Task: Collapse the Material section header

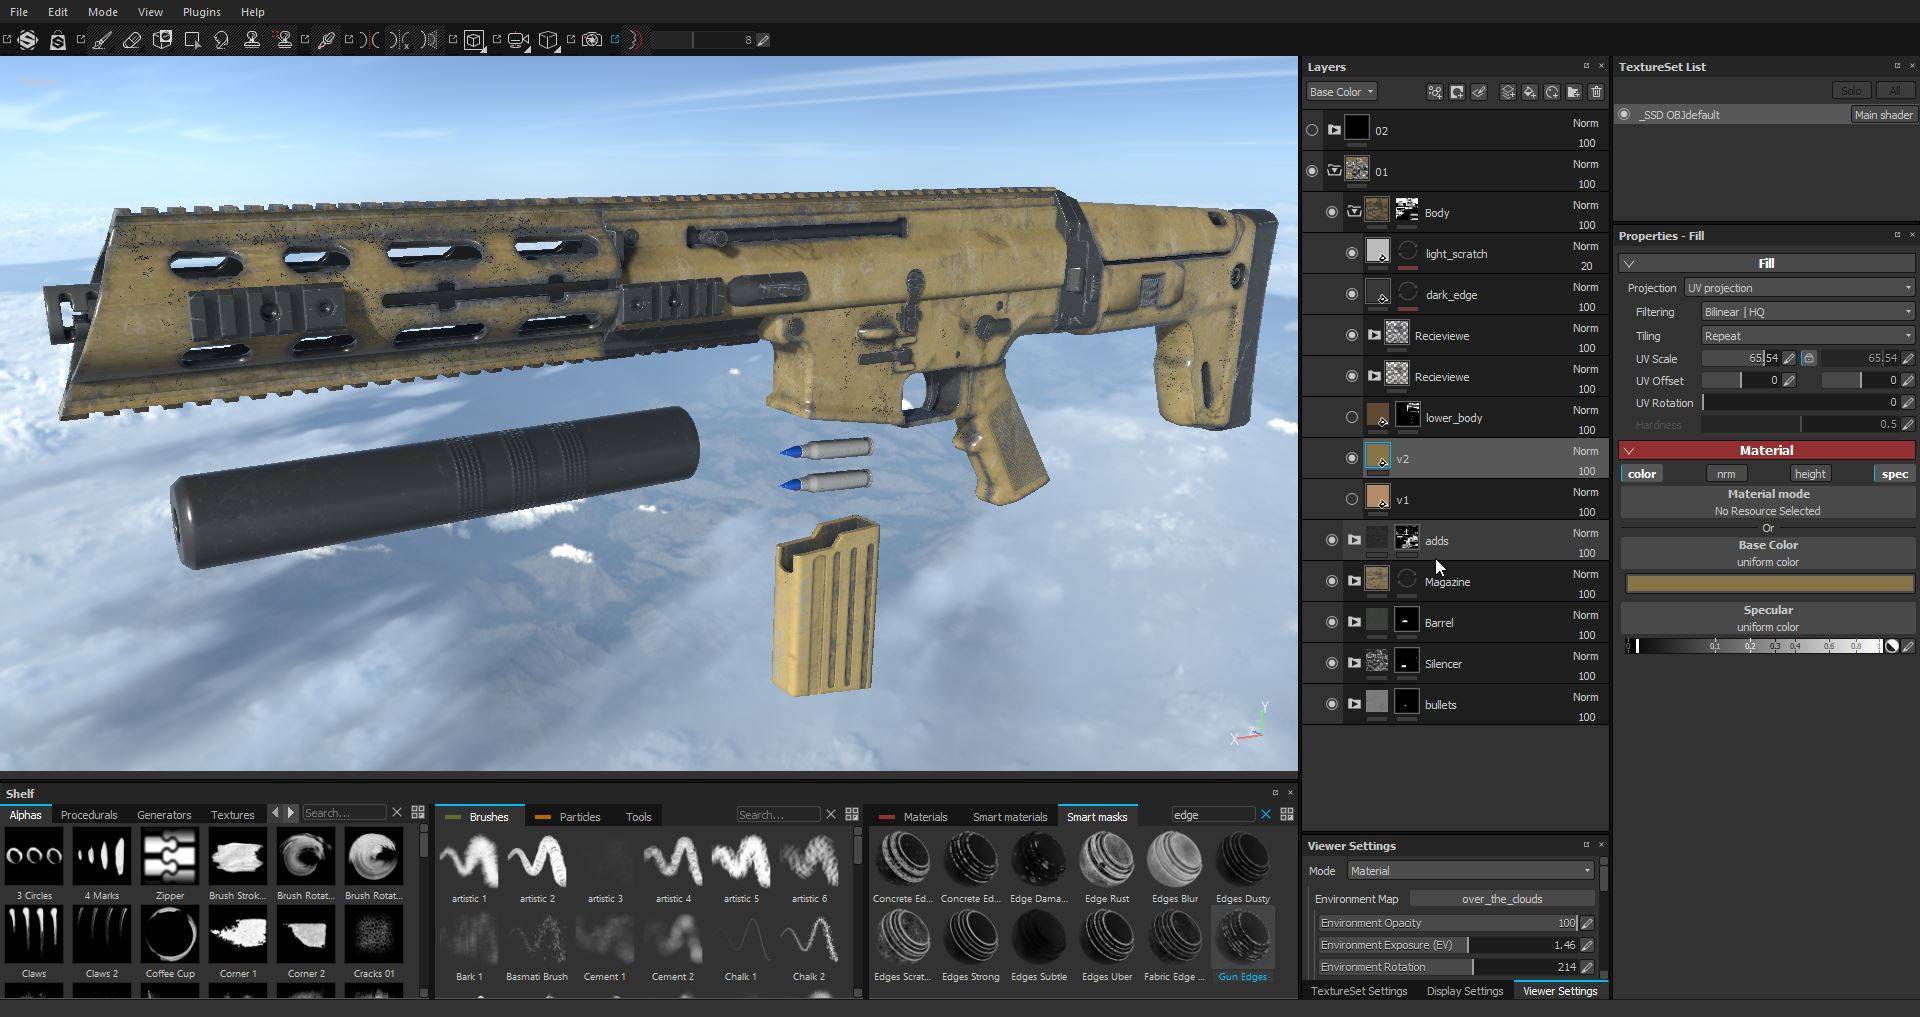Action: tap(1766, 451)
